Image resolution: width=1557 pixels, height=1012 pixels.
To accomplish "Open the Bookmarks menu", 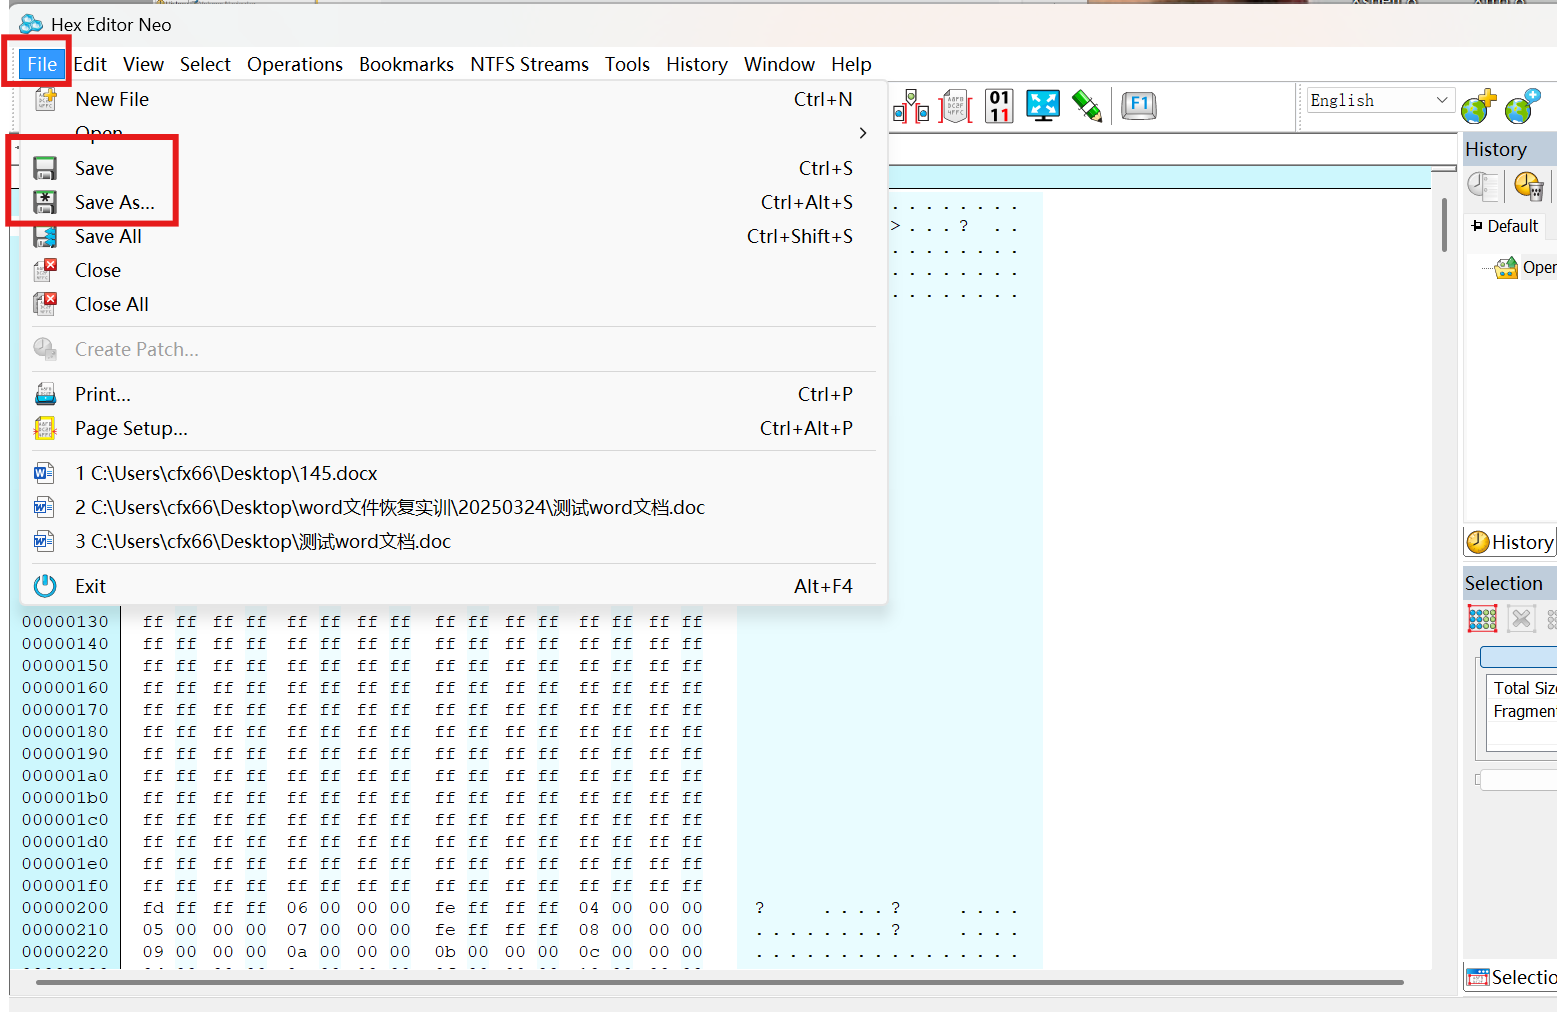I will [x=406, y=64].
